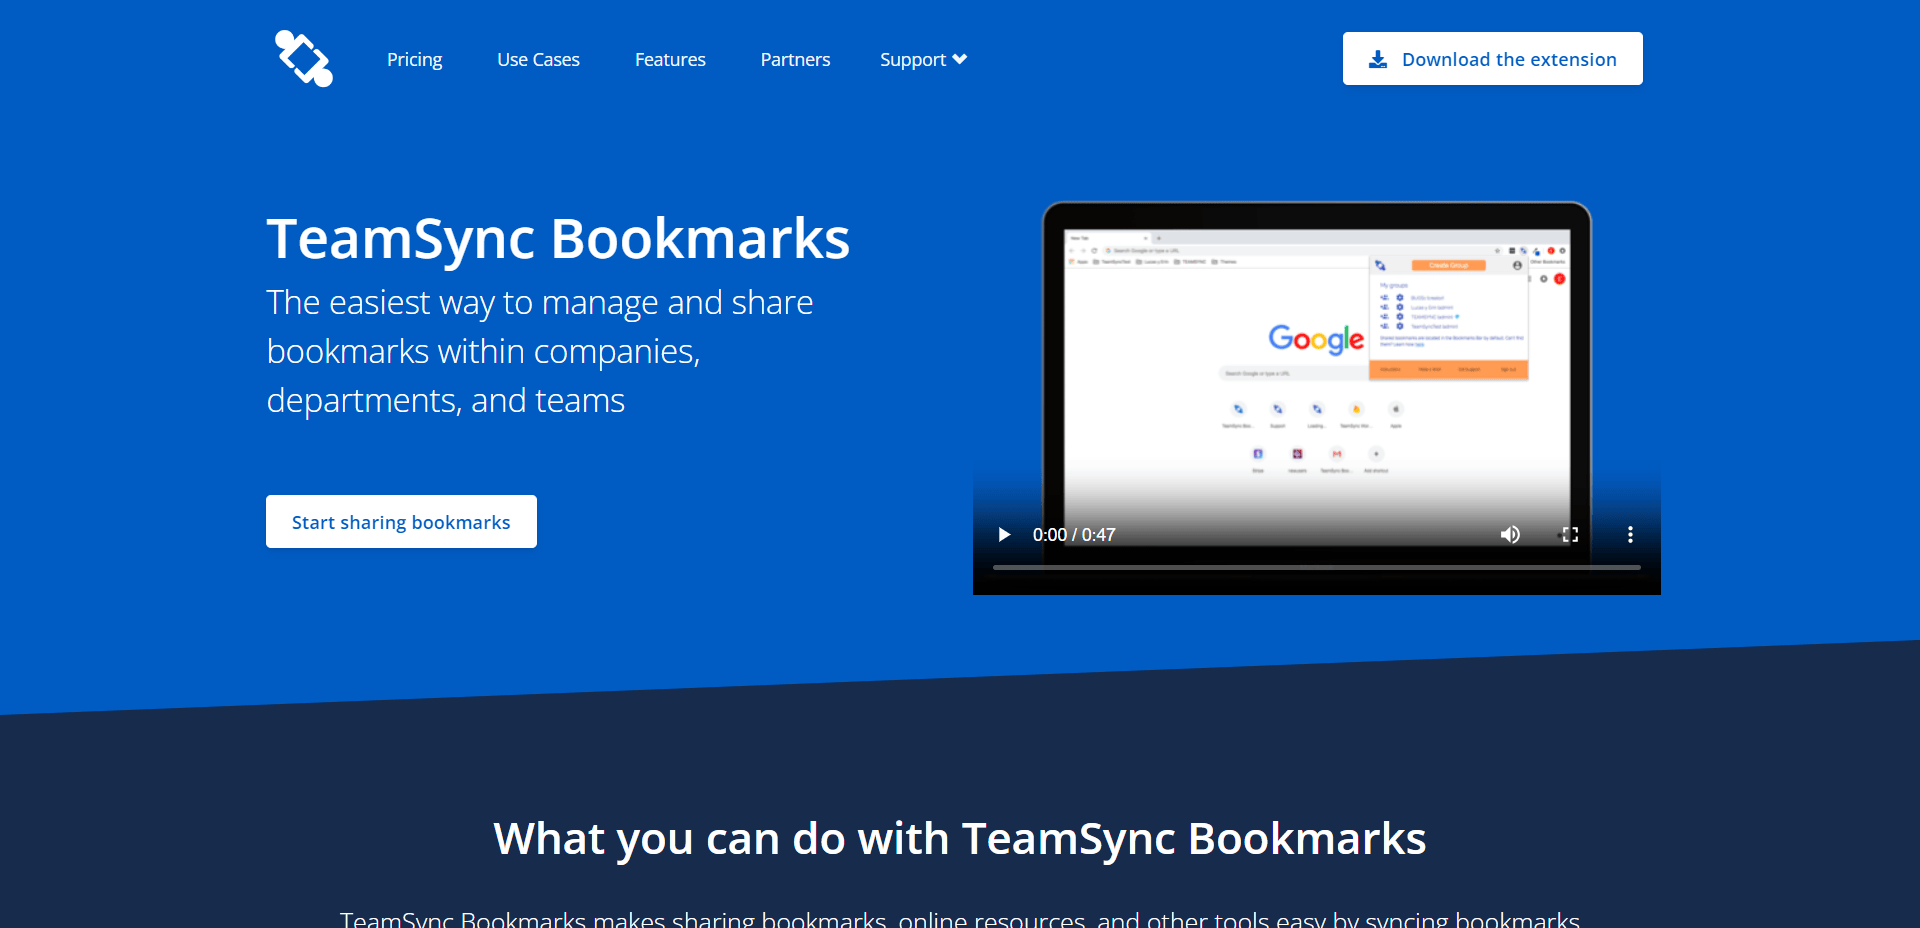Click Download the extension button
Viewport: 1920px width, 928px height.
pos(1492,59)
